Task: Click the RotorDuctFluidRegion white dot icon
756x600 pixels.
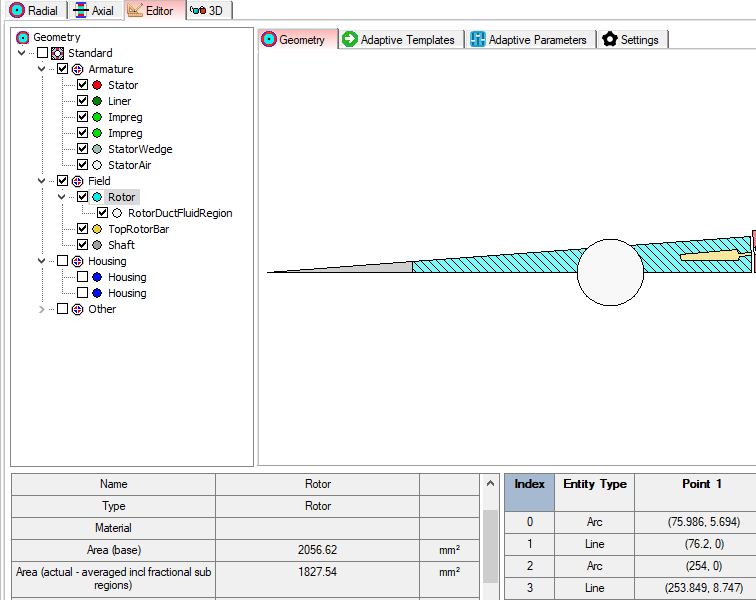Action: click(x=117, y=213)
